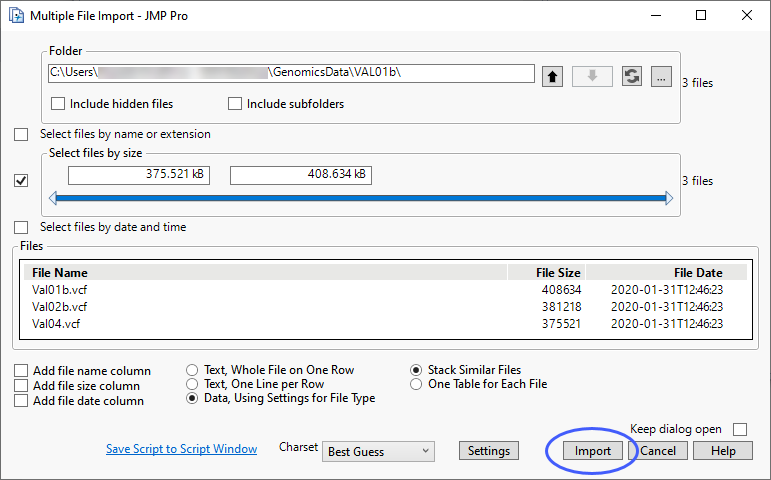Click the refresh folder icon
771x480 pixels.
pos(631,77)
